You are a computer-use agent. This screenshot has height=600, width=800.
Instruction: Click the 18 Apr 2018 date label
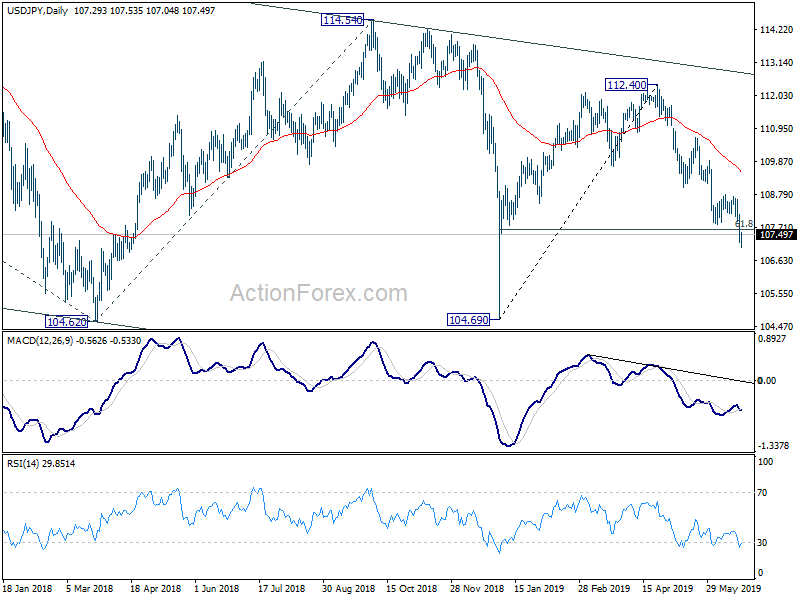coord(156,589)
